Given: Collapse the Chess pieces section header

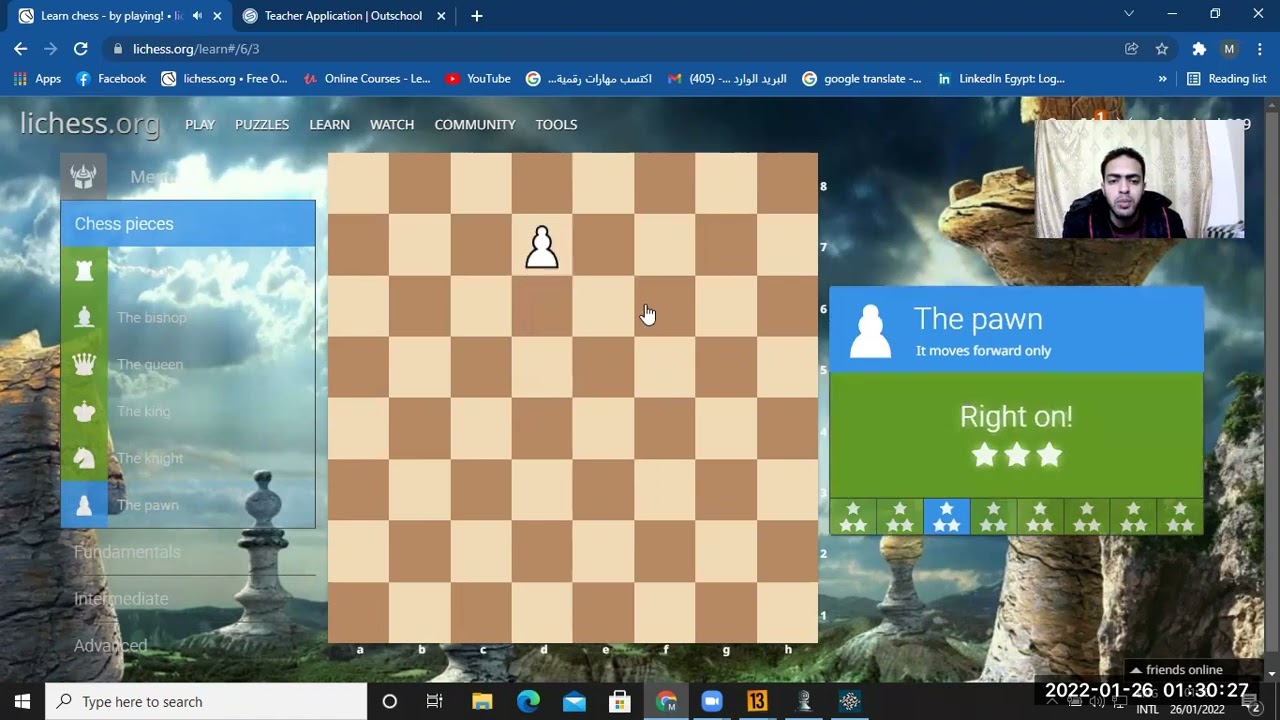Looking at the screenshot, I should [x=188, y=223].
